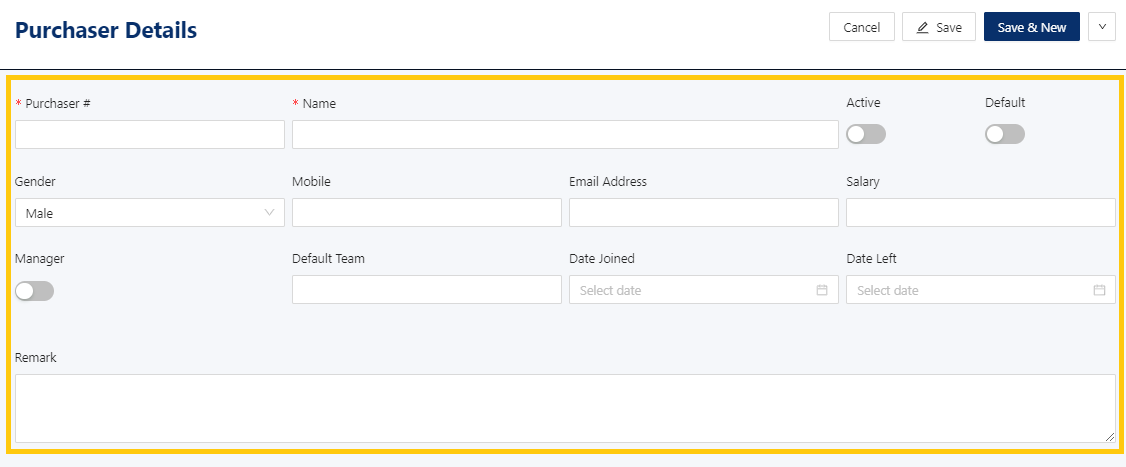Click the Email Address input field
Screen dimensions: 1126x467
704,213
